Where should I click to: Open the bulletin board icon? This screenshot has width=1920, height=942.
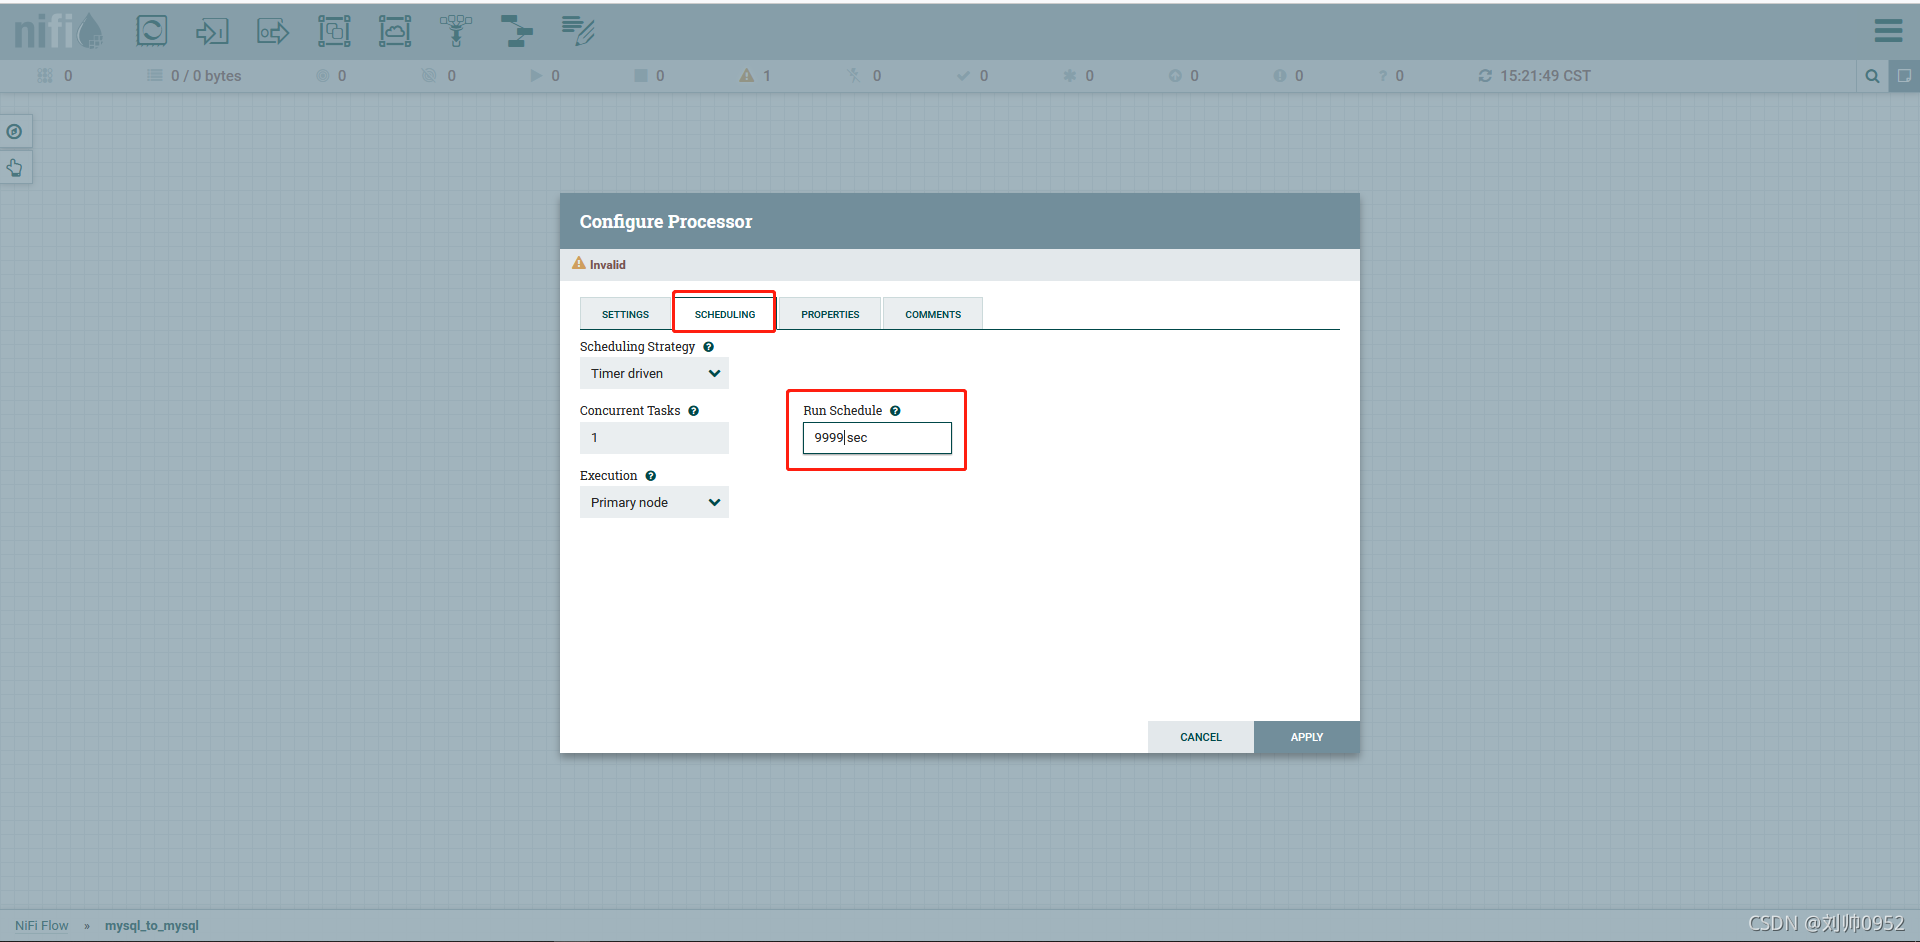[x=1904, y=76]
